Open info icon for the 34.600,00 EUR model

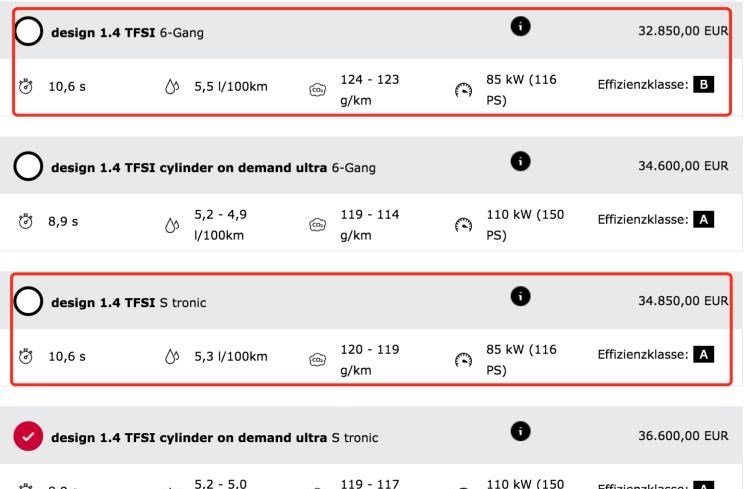[521, 161]
